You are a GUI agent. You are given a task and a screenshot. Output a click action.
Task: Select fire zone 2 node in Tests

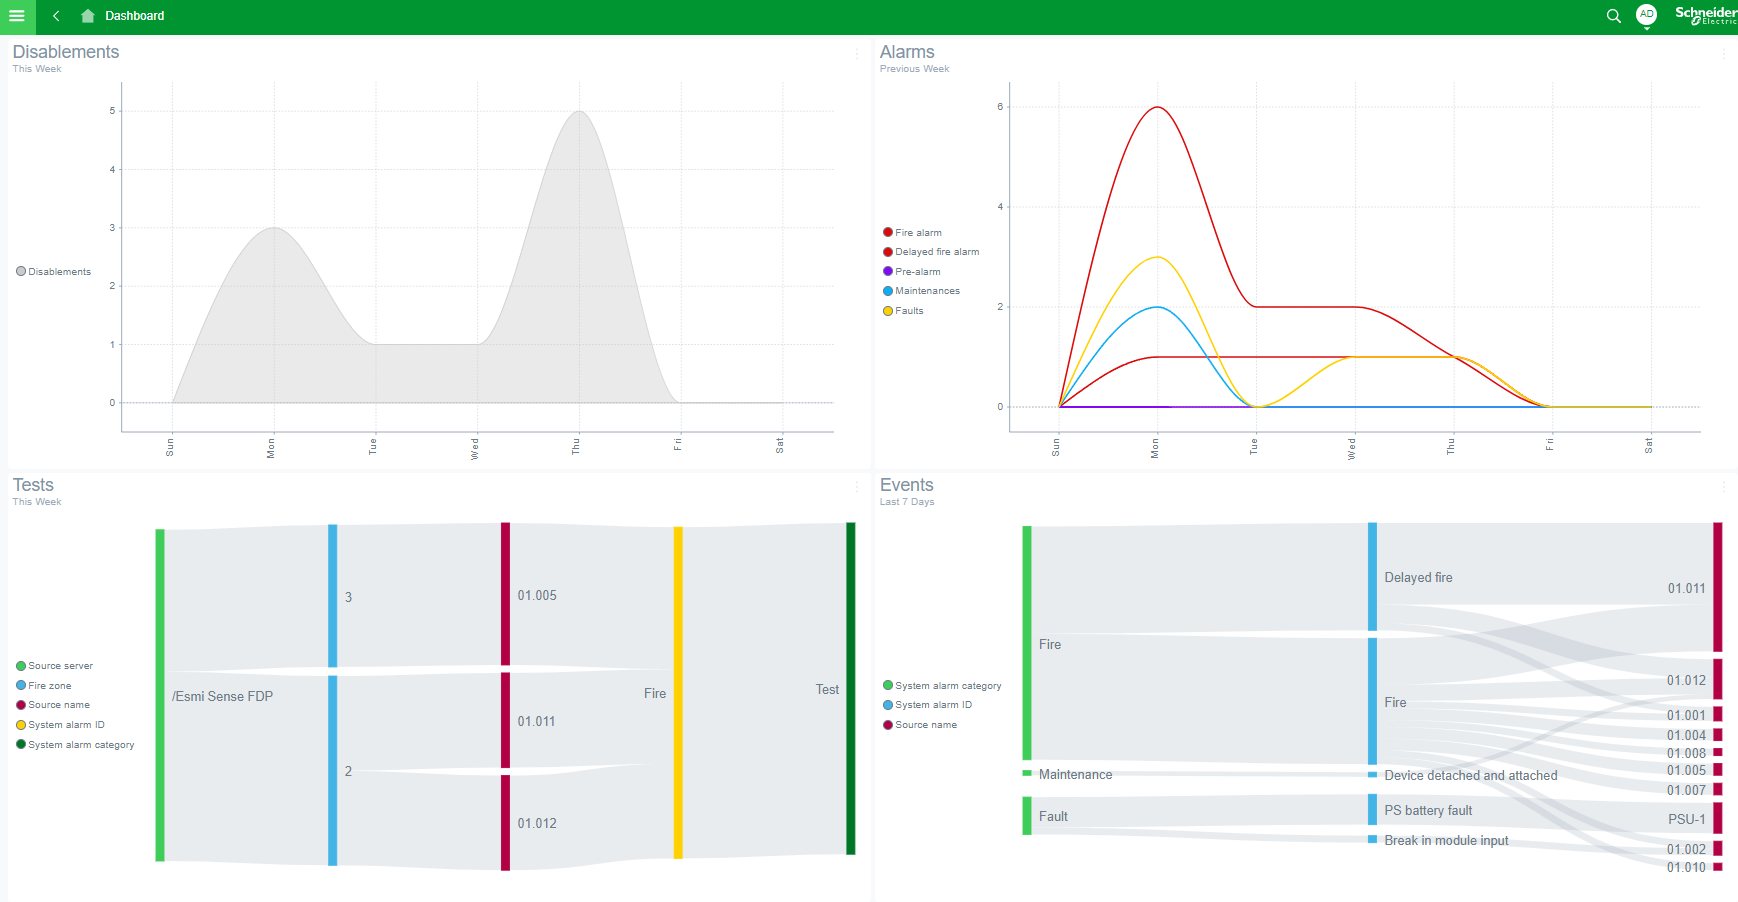[333, 770]
